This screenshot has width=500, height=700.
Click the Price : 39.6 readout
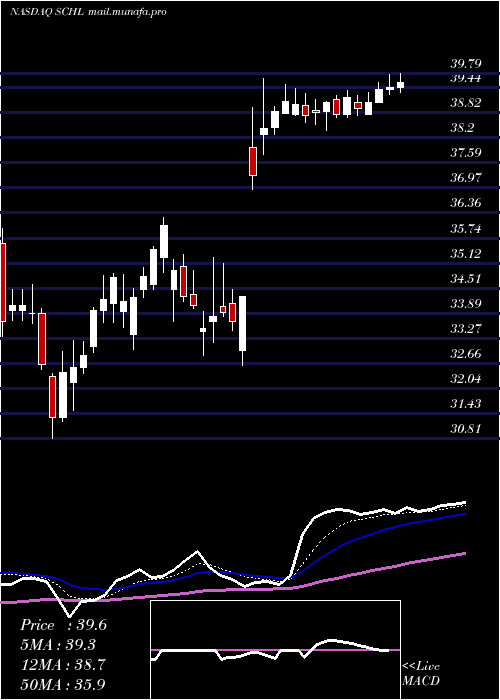(x=63, y=625)
